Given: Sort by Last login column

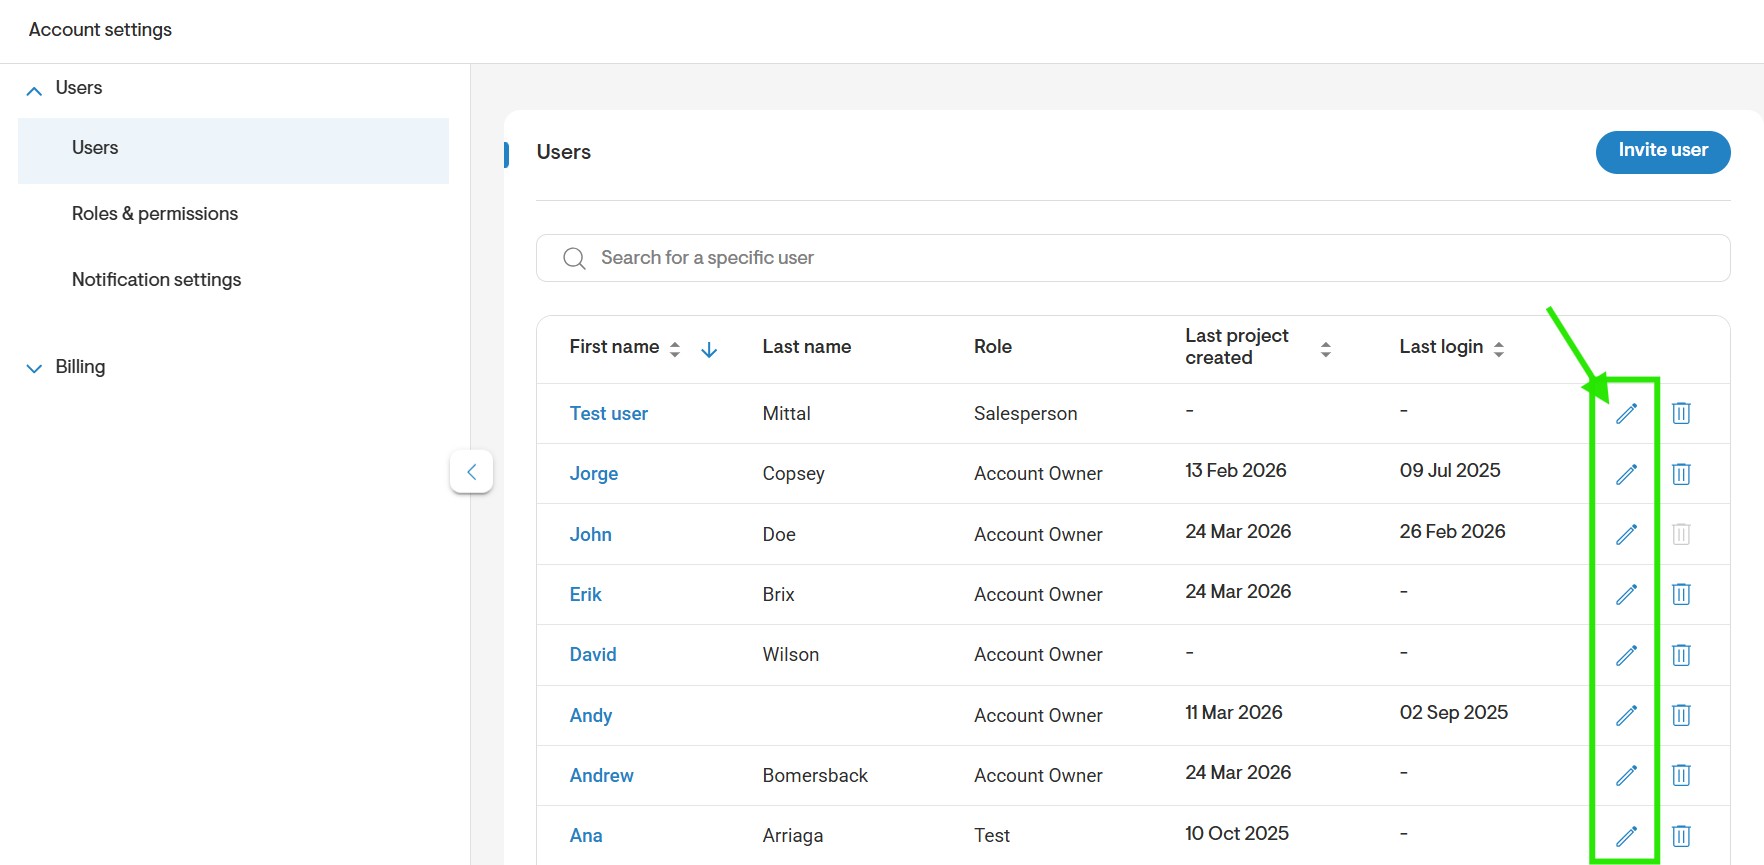Looking at the screenshot, I should tap(1498, 349).
